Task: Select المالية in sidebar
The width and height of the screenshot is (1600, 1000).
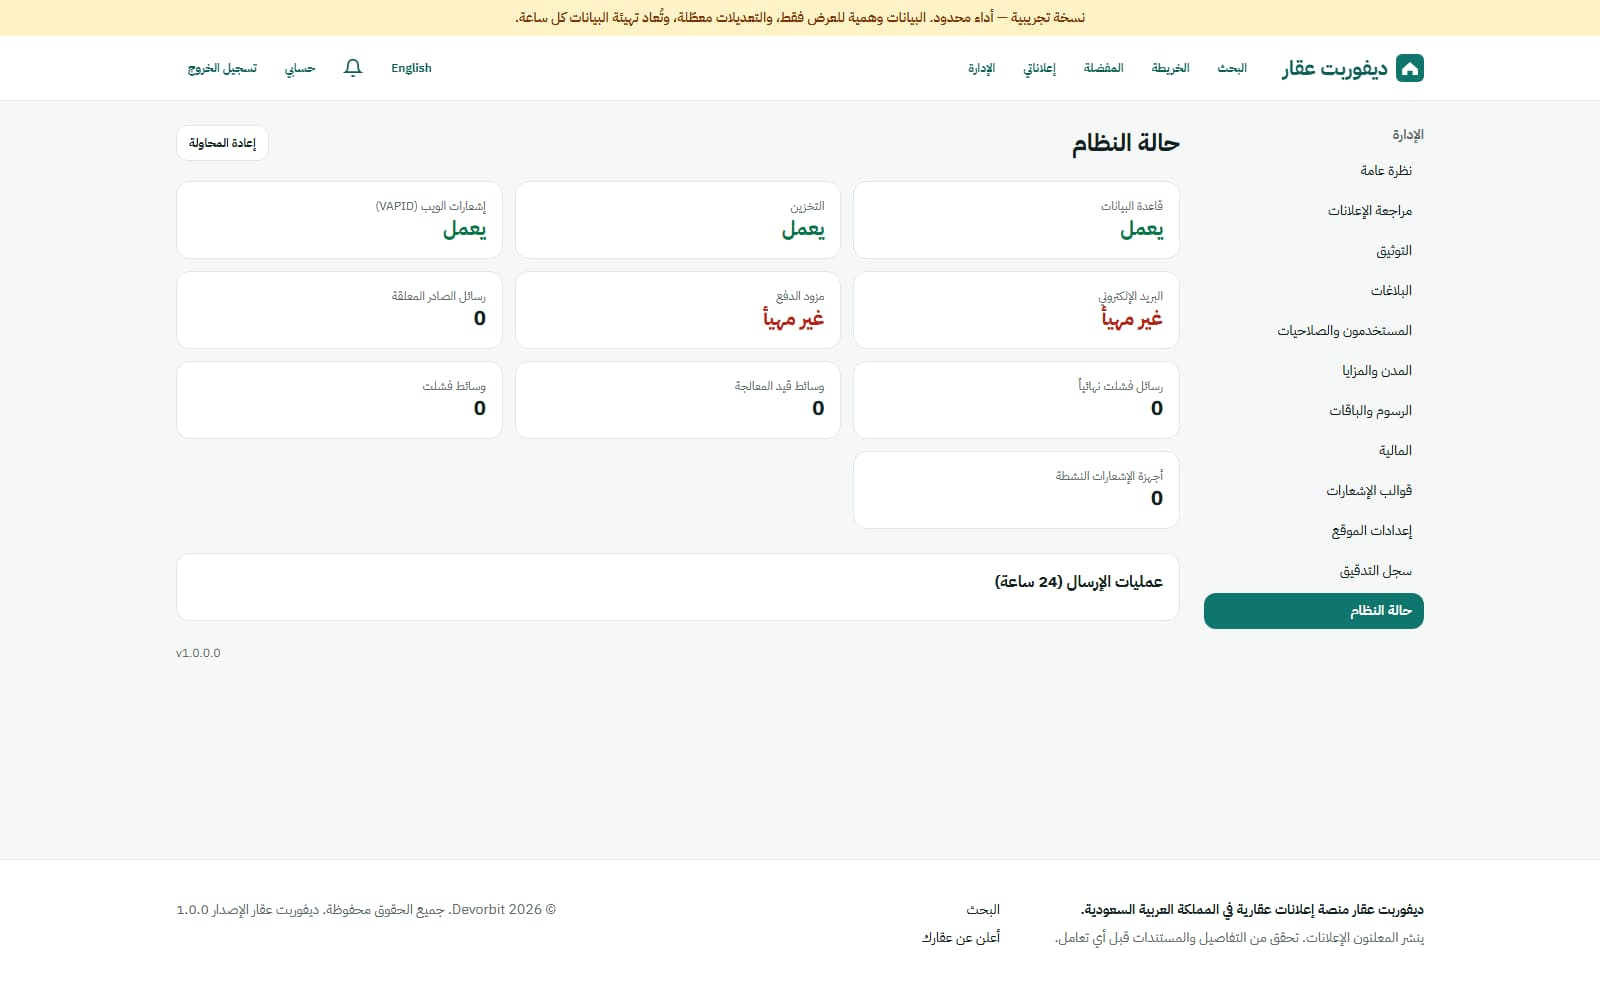Action: pyautogui.click(x=1314, y=451)
